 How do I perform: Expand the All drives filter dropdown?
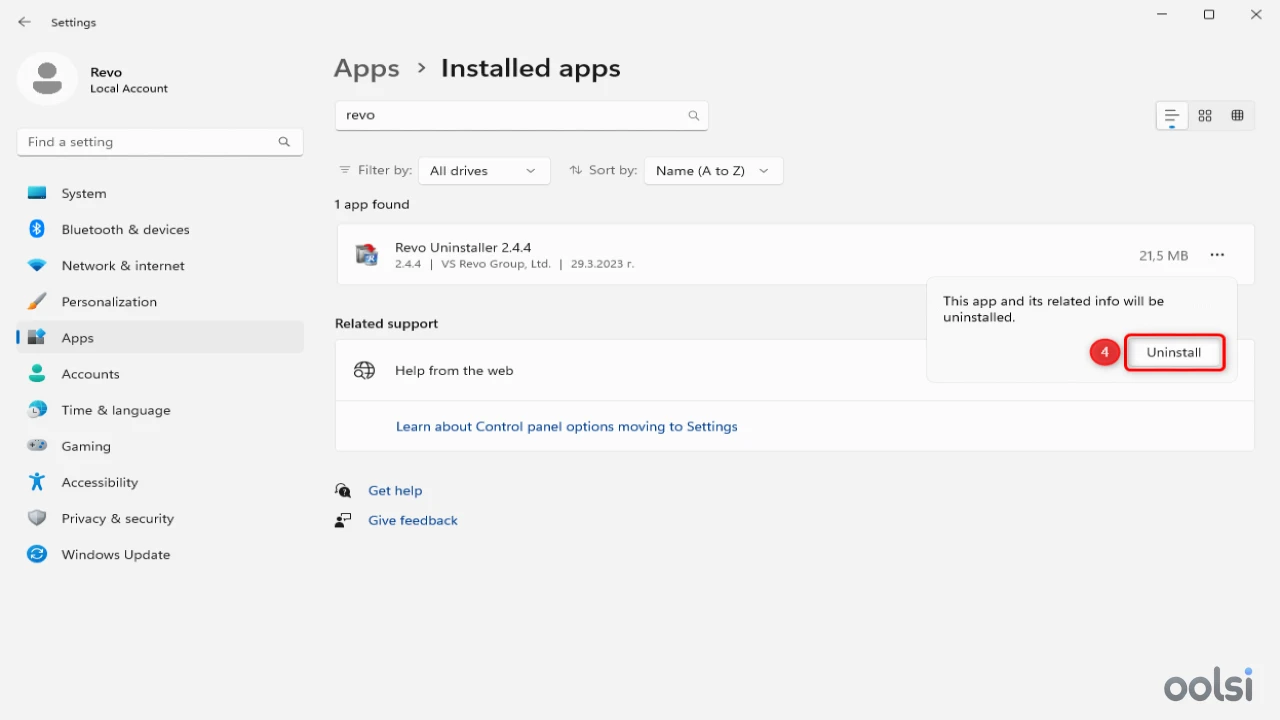tap(484, 171)
